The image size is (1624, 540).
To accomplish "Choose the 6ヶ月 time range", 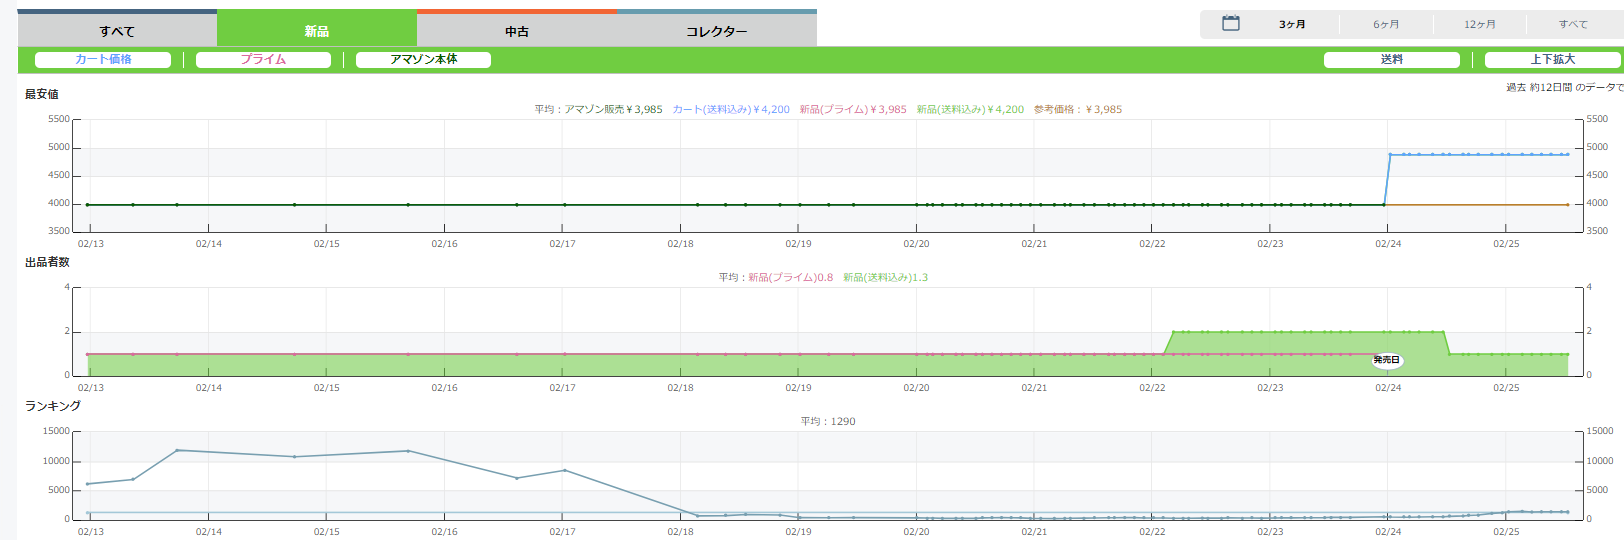I will (1386, 24).
